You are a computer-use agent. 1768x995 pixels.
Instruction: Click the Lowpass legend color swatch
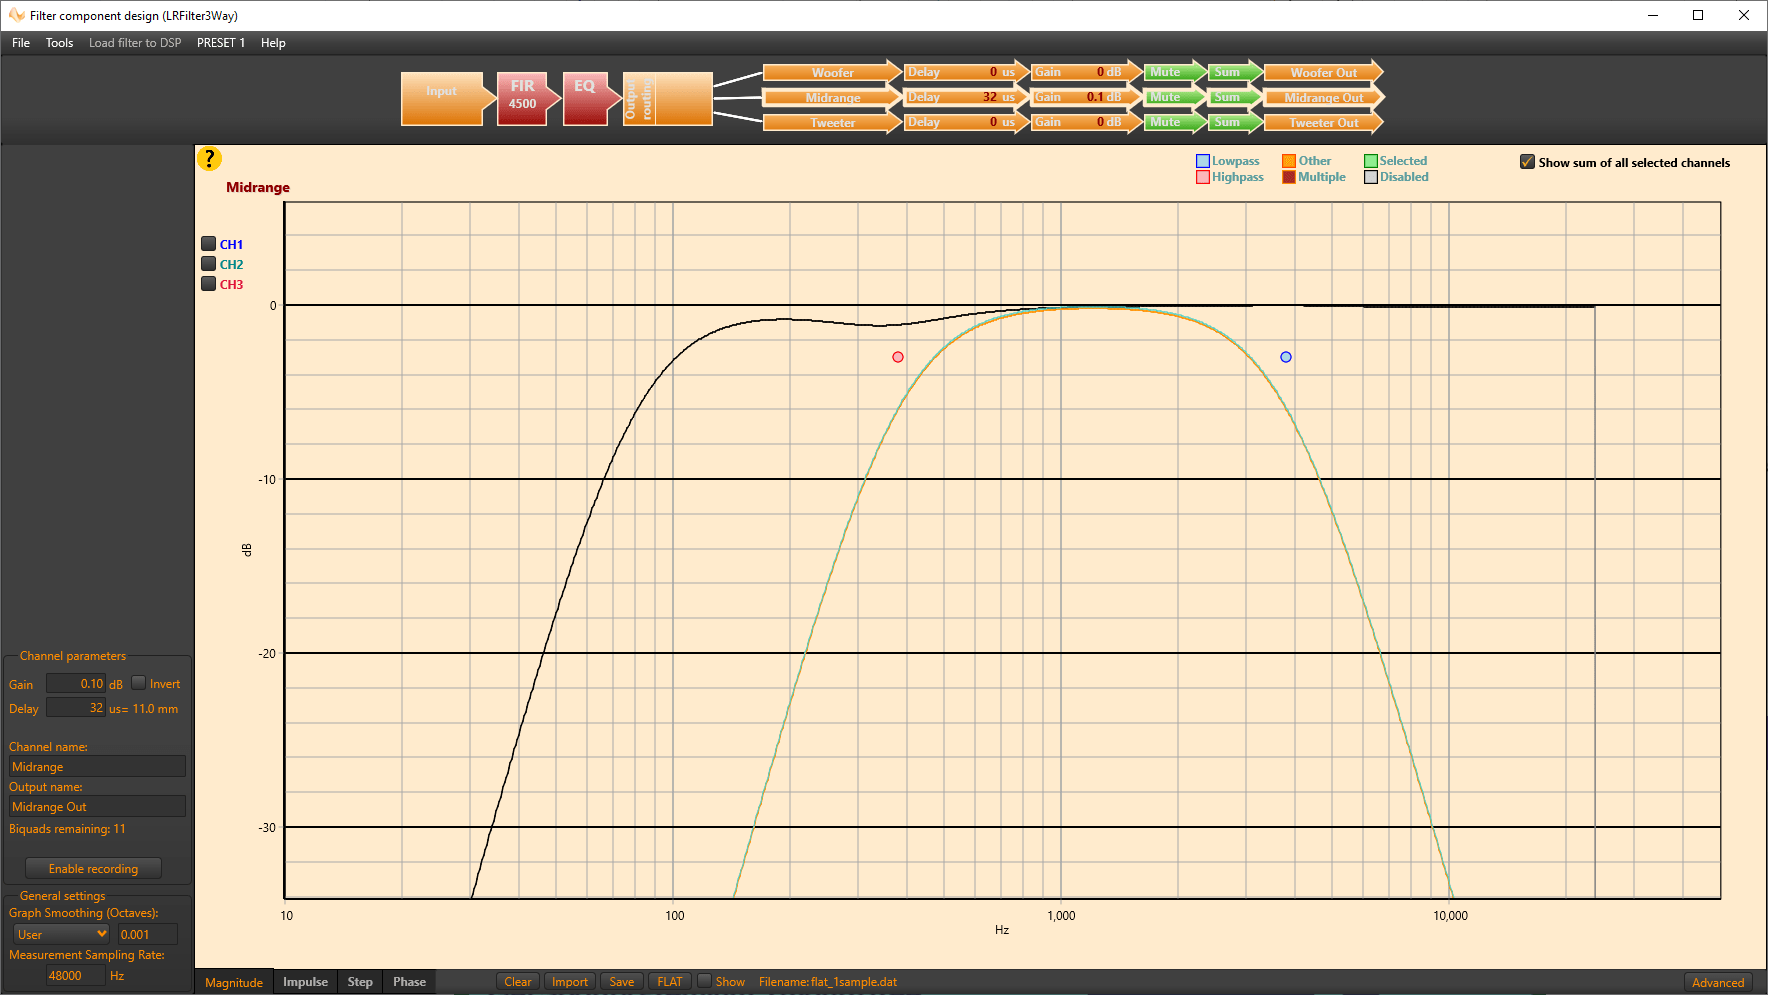[1203, 161]
